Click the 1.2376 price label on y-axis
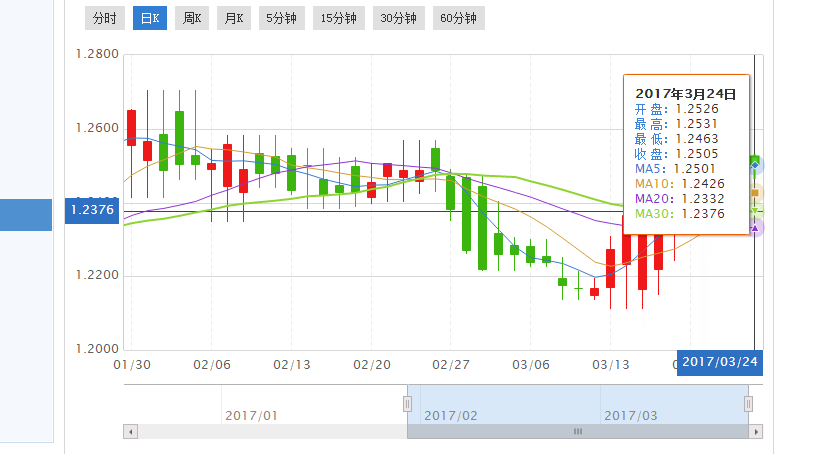Screen dimensions: 825x454 pyautogui.click(x=92, y=209)
